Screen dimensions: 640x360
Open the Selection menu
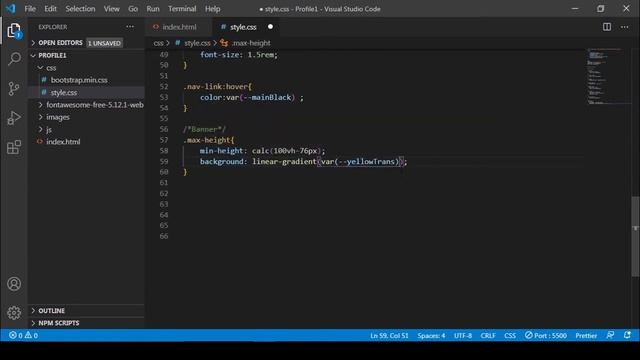[80, 9]
